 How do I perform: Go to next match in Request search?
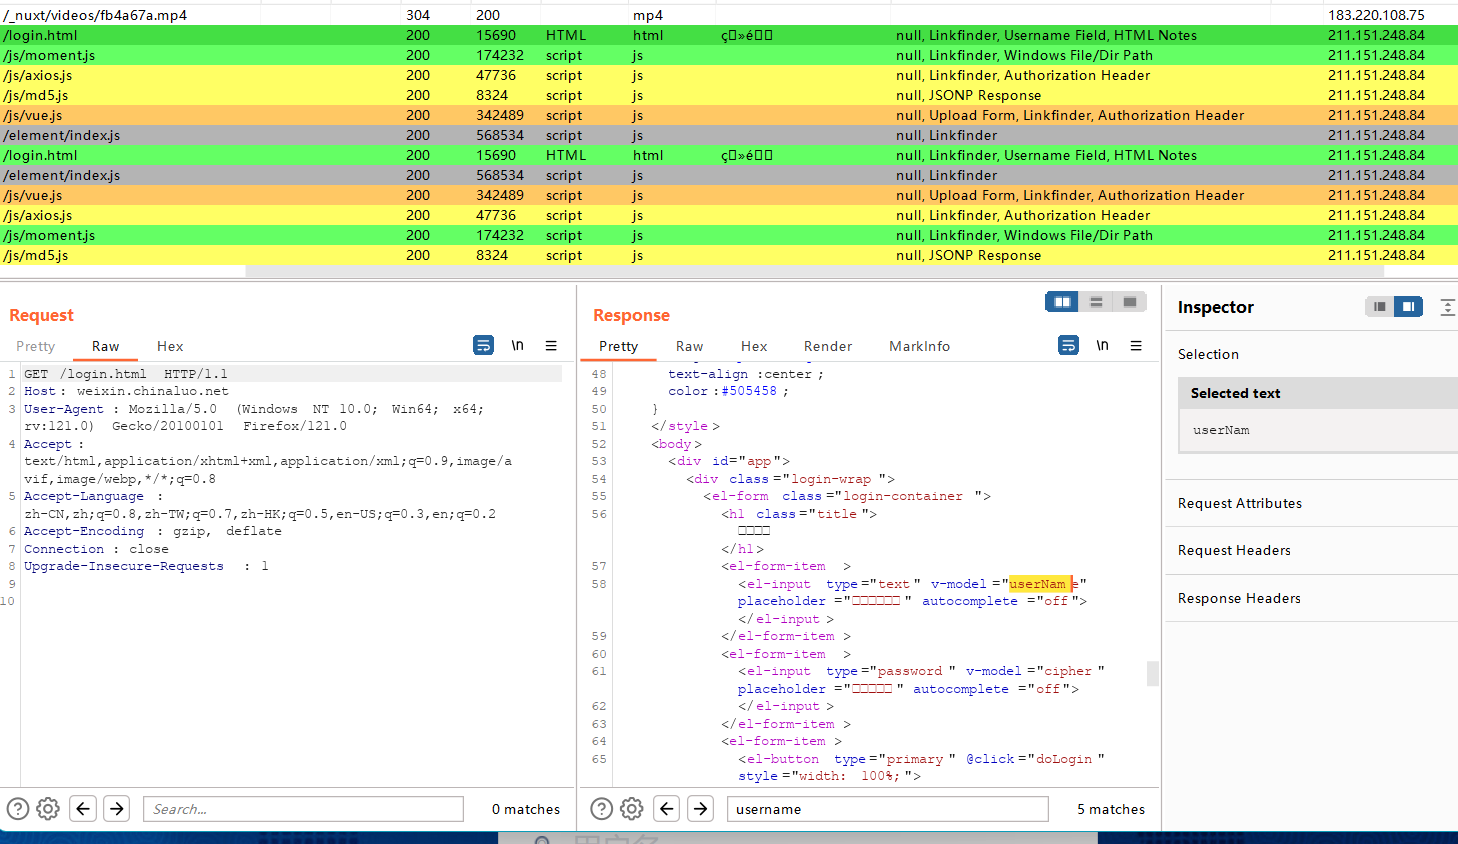[117, 808]
